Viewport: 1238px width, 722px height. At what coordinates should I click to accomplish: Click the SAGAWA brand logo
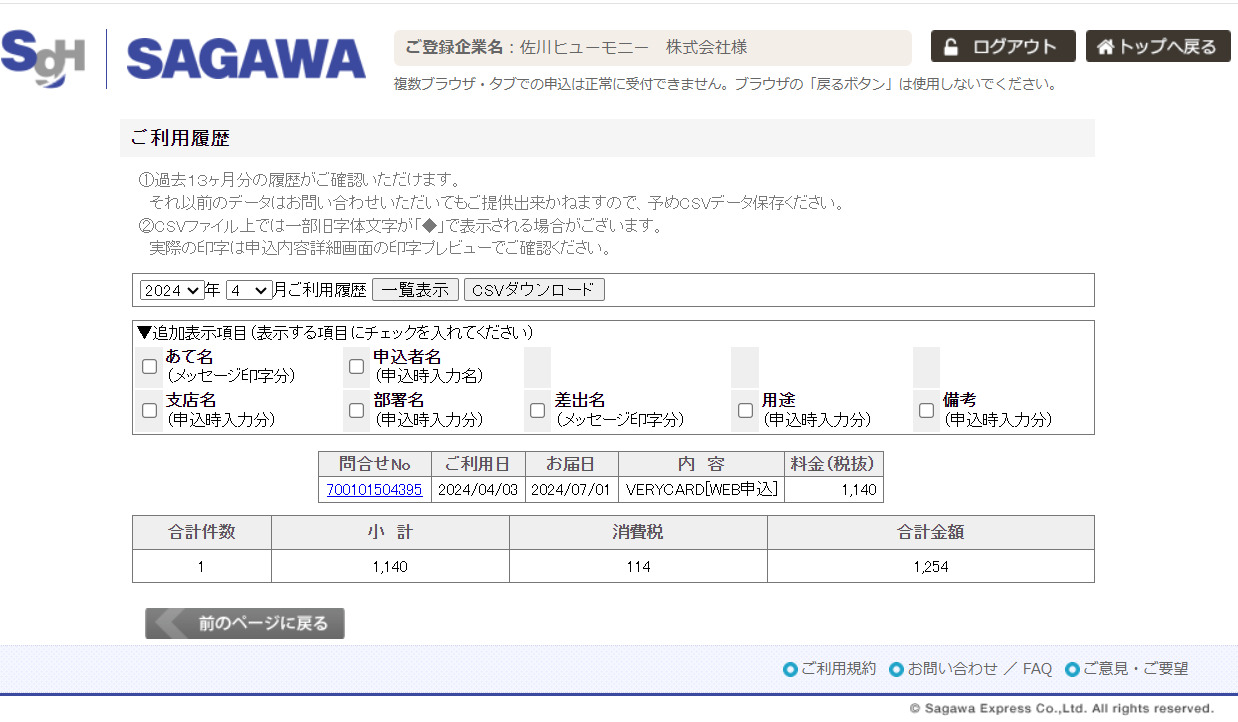click(x=246, y=60)
